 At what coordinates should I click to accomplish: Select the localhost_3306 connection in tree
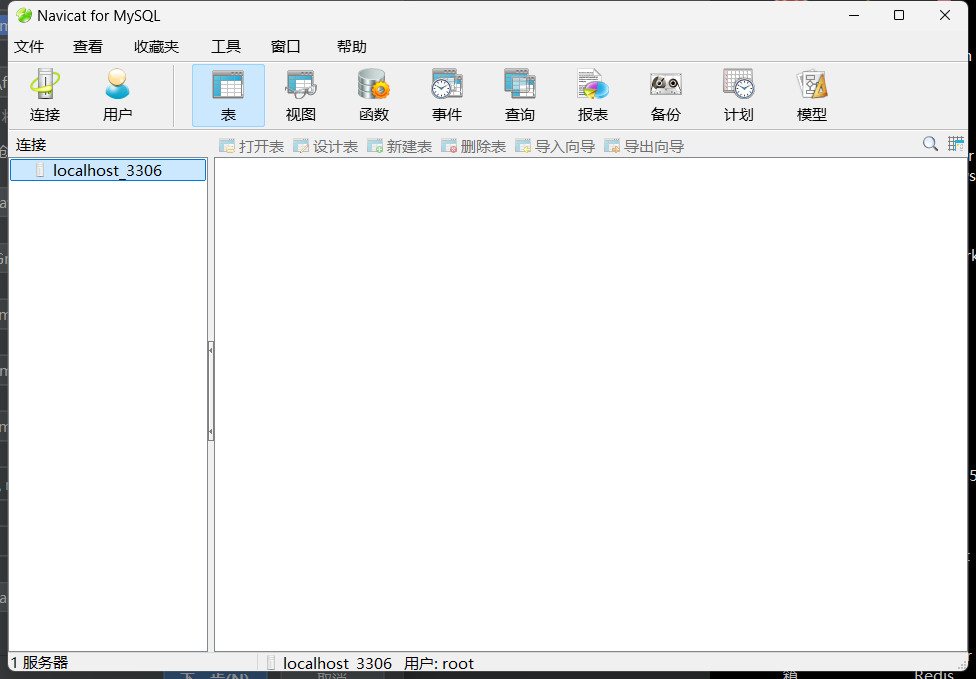click(108, 170)
